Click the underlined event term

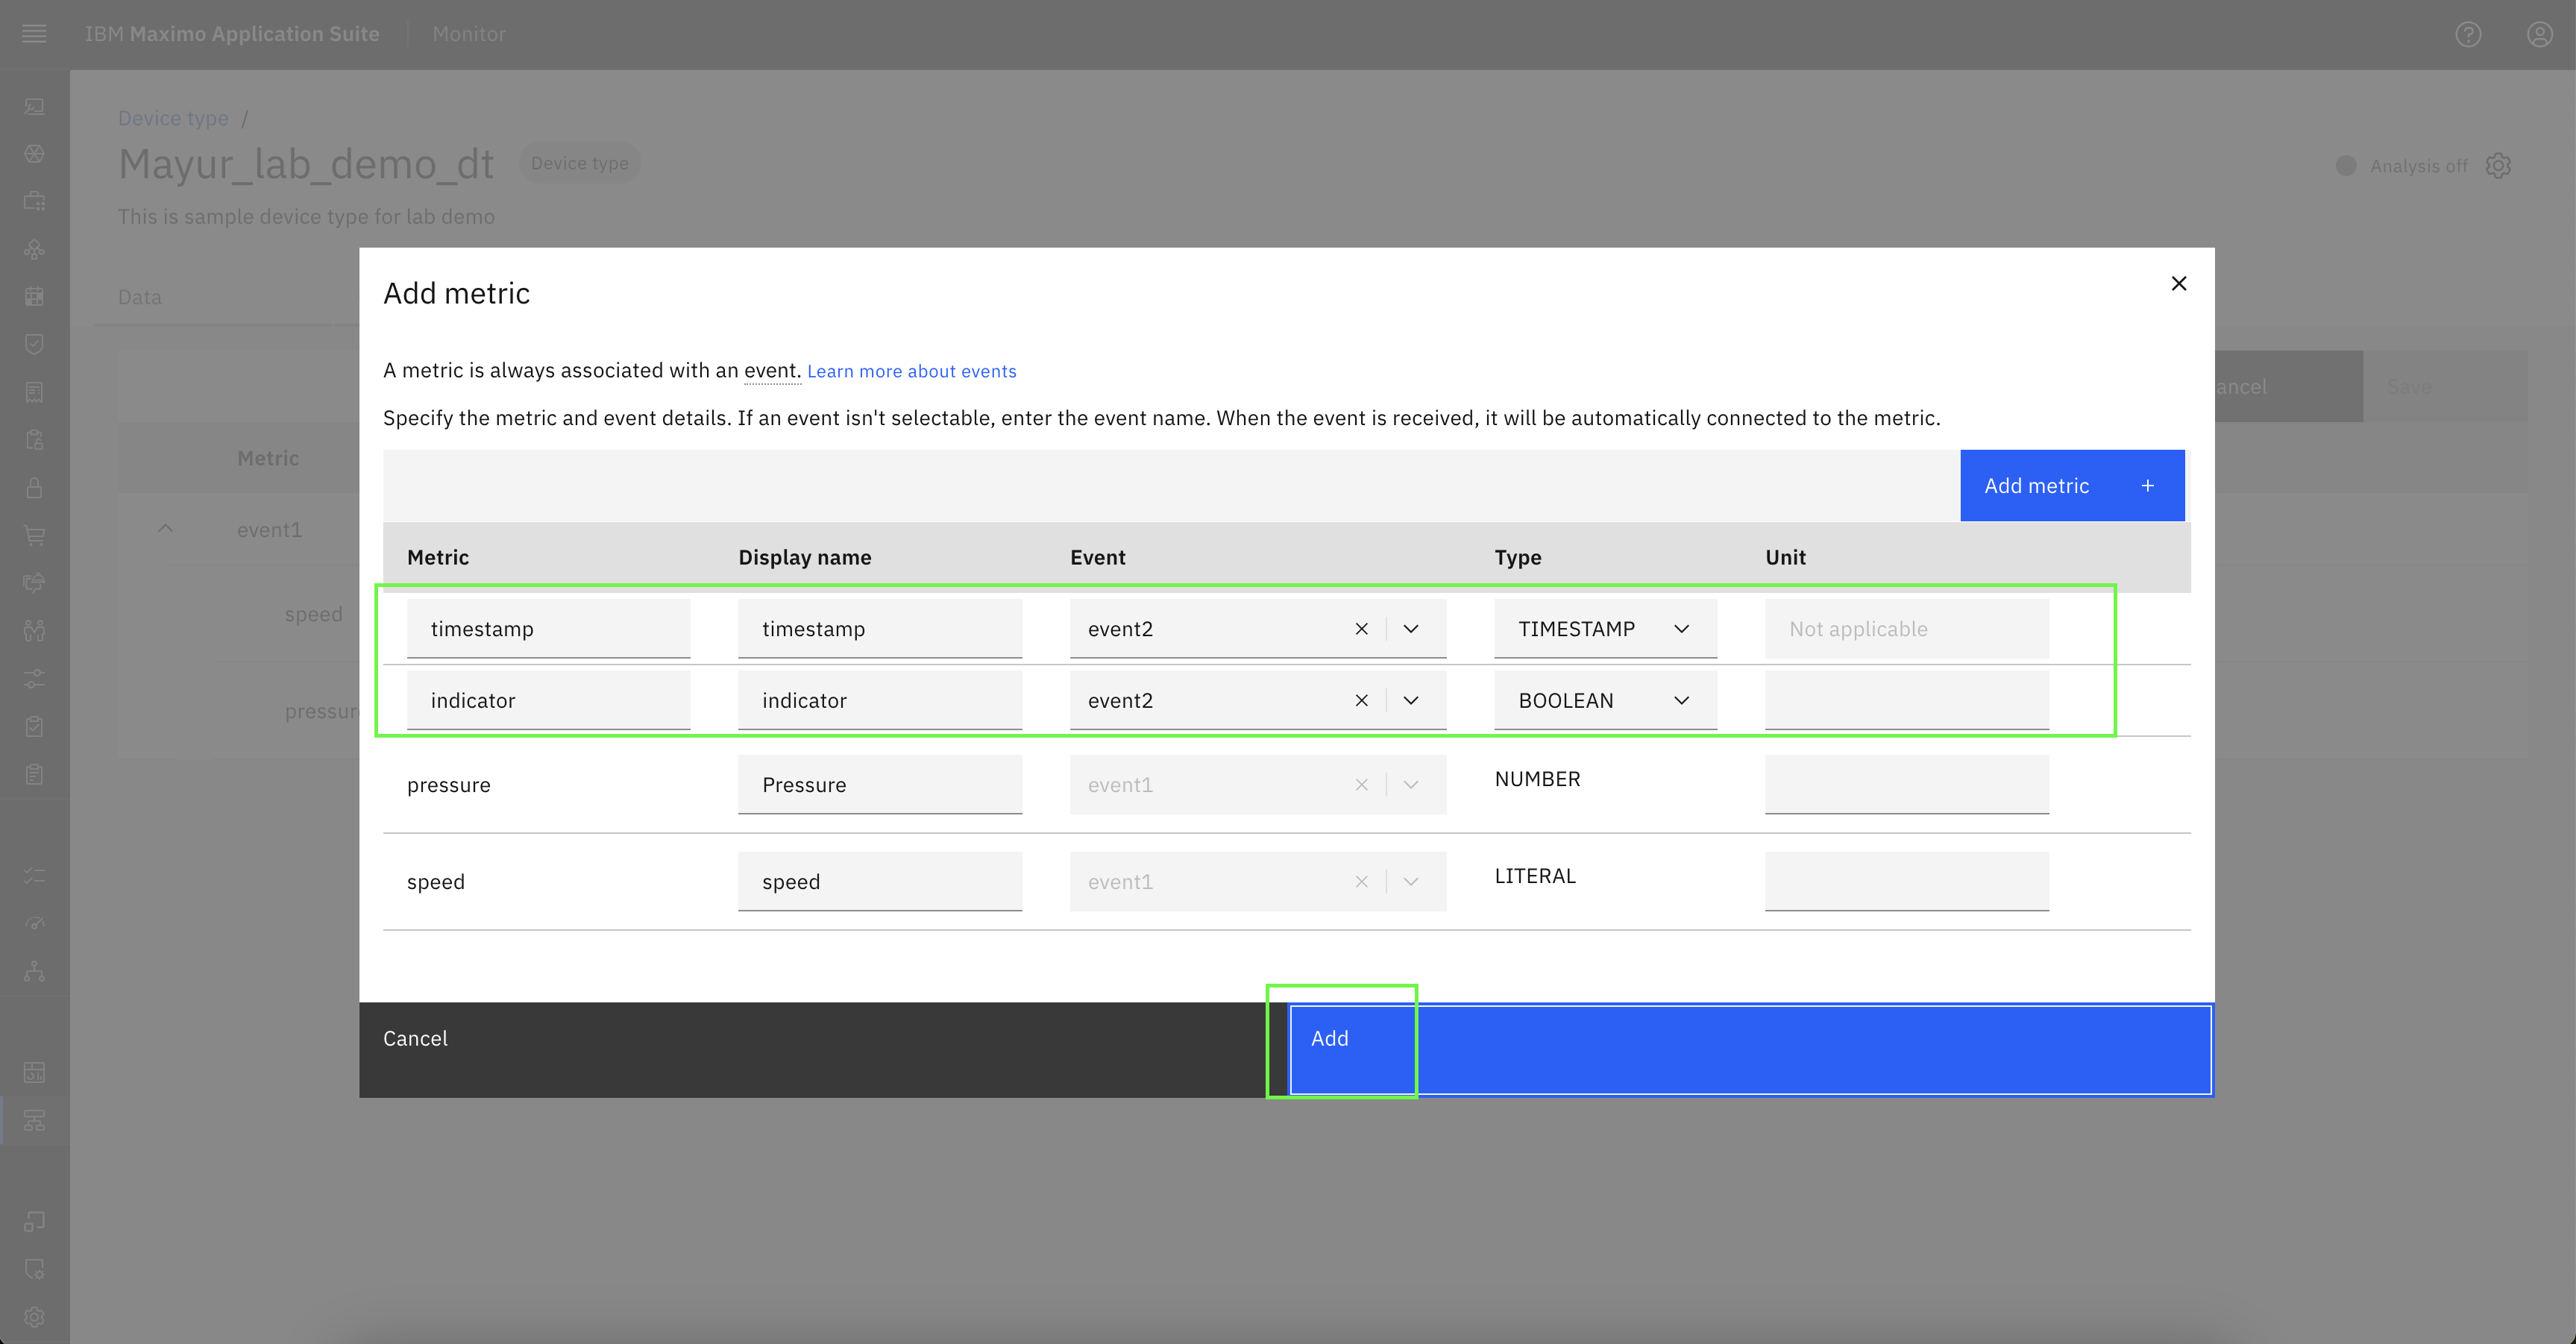pyautogui.click(x=771, y=370)
